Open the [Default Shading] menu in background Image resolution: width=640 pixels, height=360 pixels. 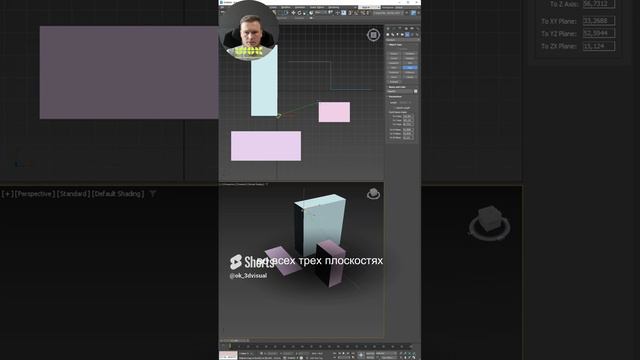pyautogui.click(x=118, y=194)
